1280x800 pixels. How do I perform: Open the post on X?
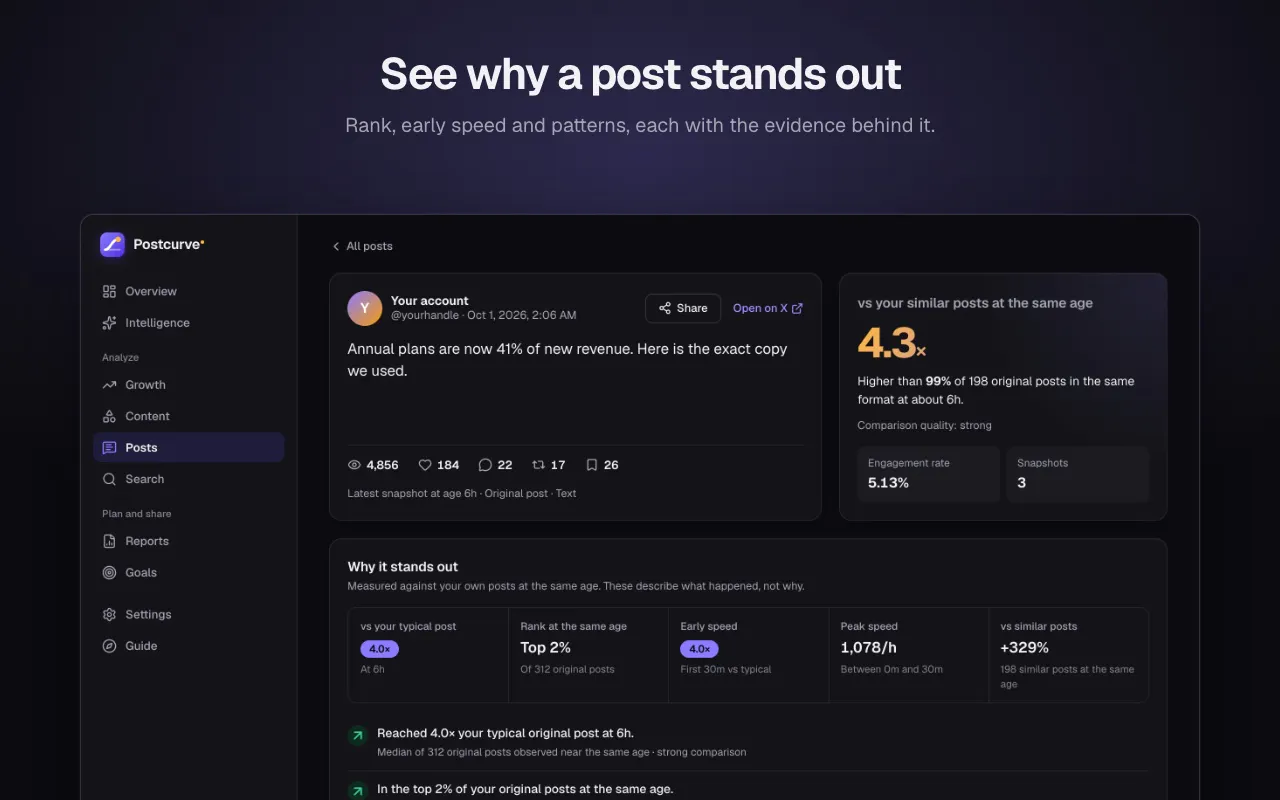pos(768,308)
